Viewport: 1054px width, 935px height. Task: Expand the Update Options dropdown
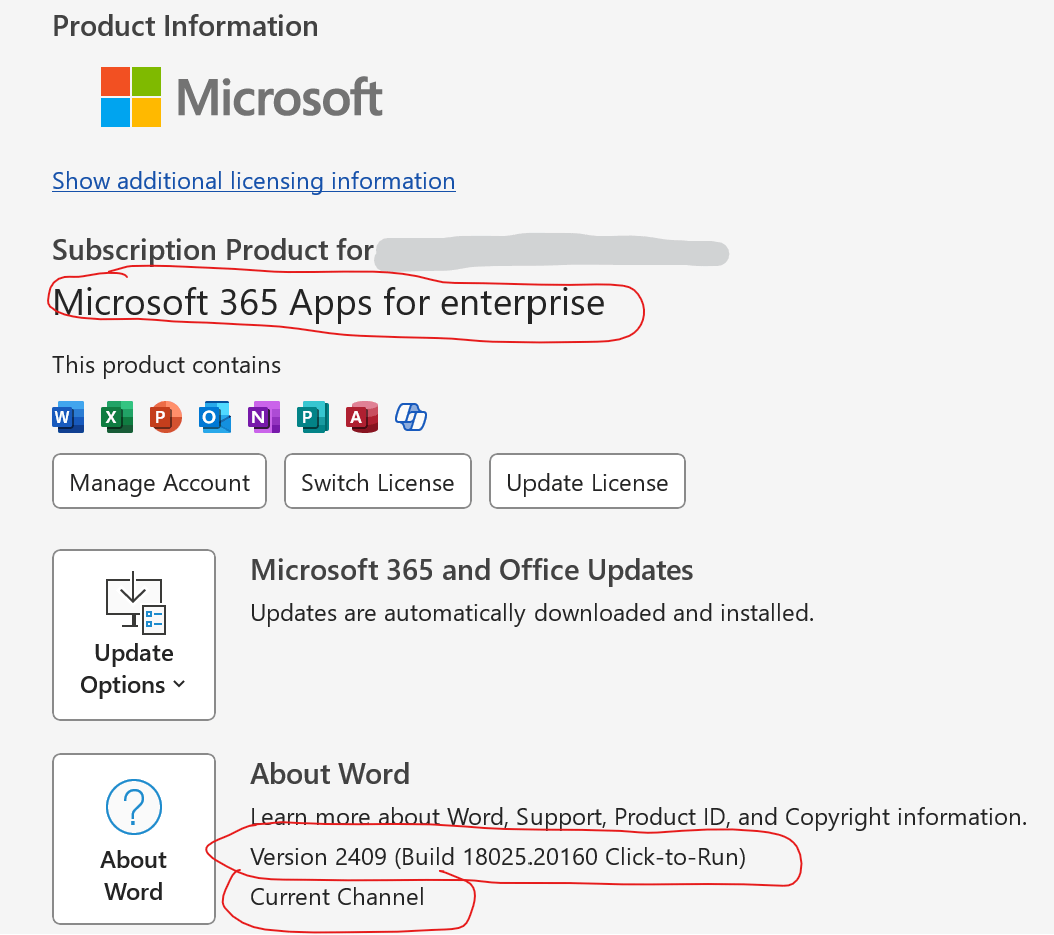tap(134, 635)
